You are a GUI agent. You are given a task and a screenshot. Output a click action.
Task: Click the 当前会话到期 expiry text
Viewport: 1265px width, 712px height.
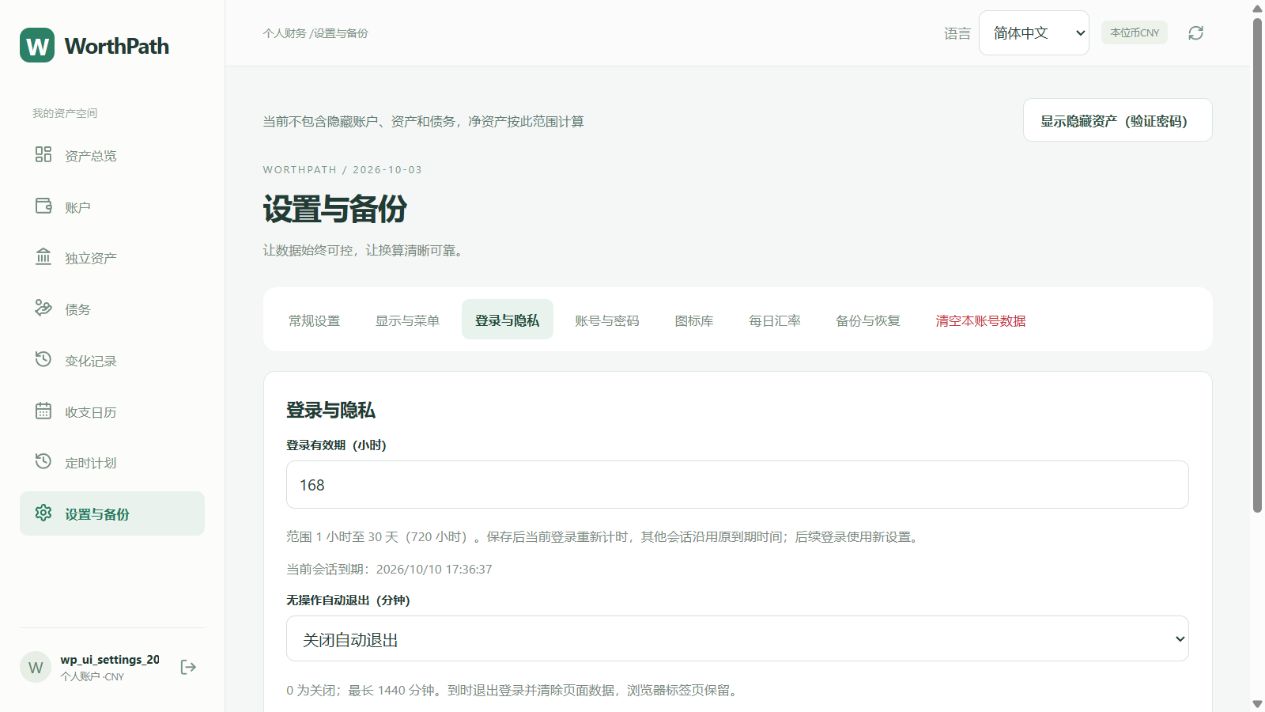(389, 569)
